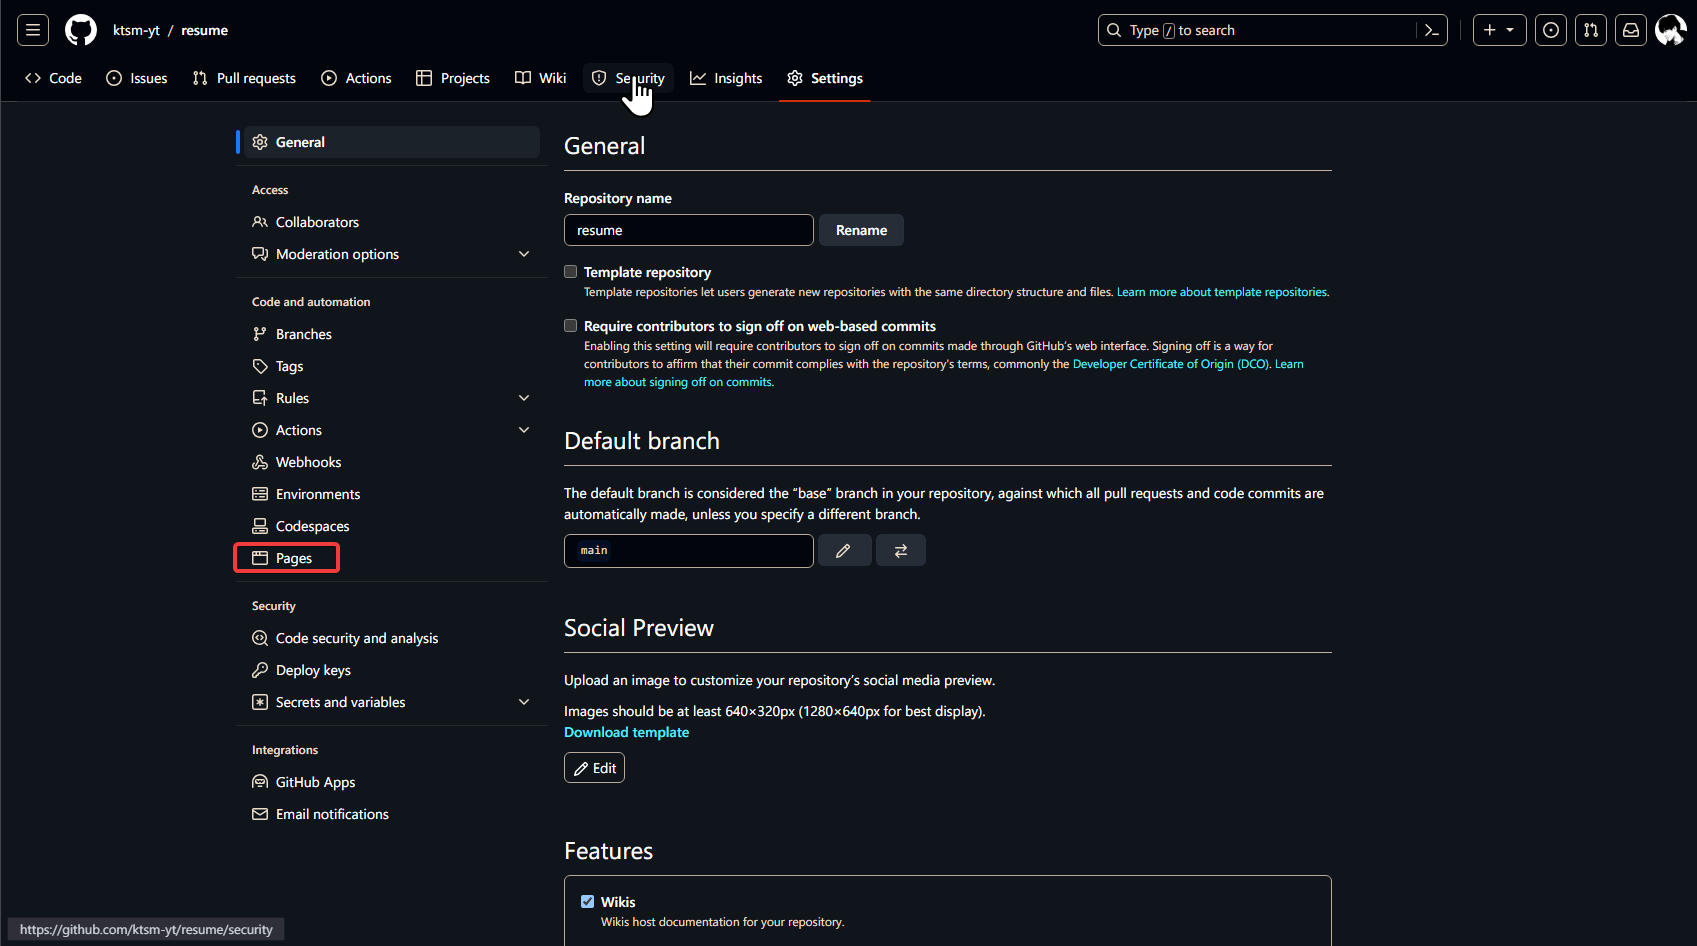Expand the Rules section chevron
This screenshot has height=946, width=1697.
pos(524,398)
